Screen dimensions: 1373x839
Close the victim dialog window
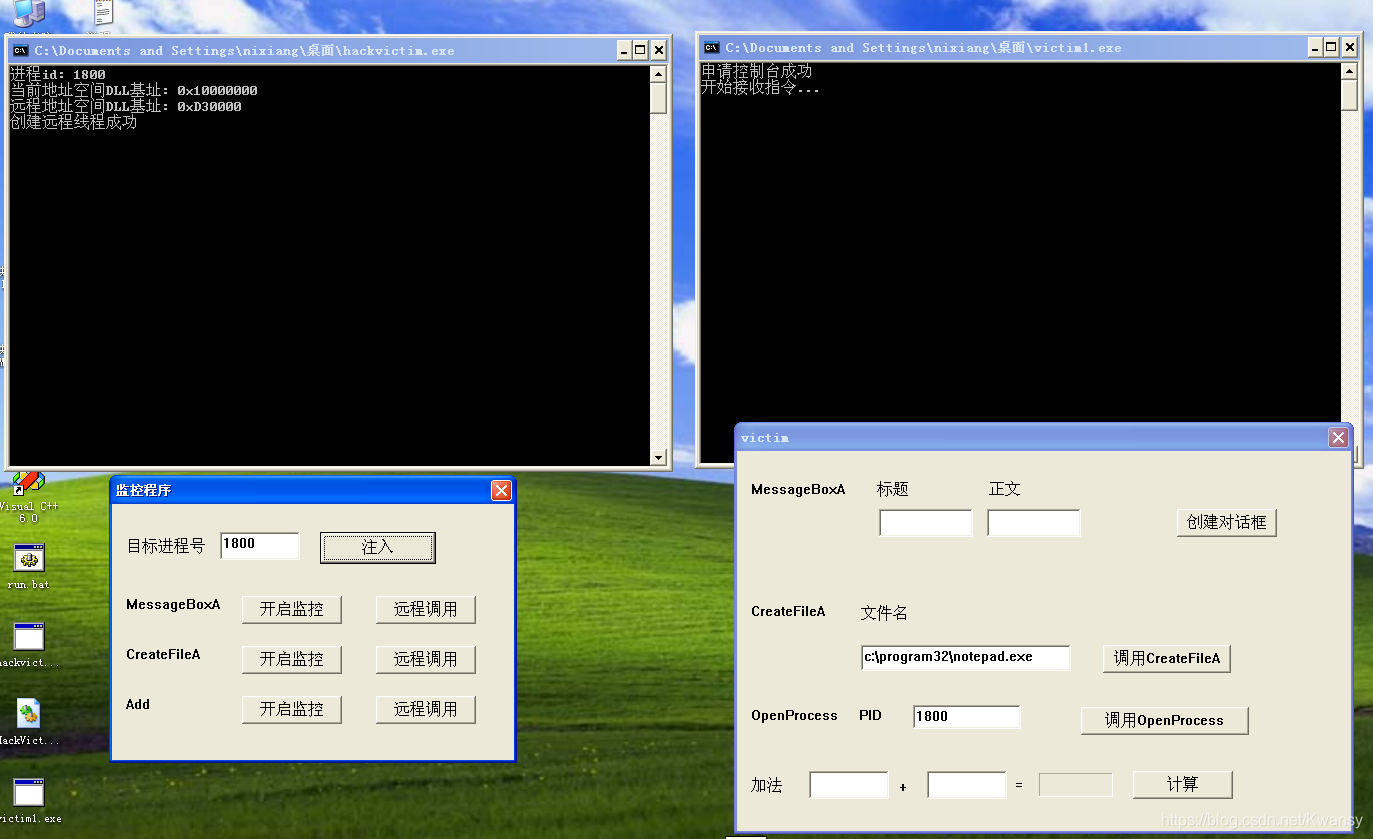pyautogui.click(x=1338, y=438)
